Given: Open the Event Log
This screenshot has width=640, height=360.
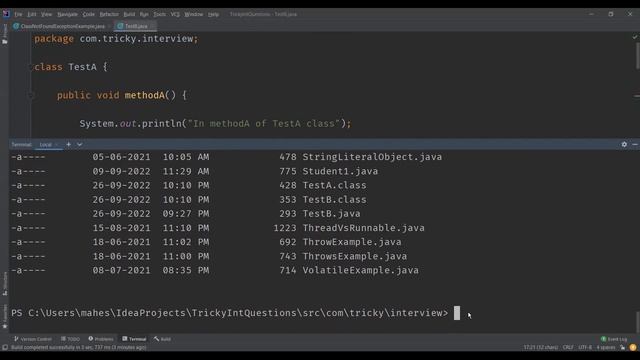Looking at the screenshot, I should 614,339.
